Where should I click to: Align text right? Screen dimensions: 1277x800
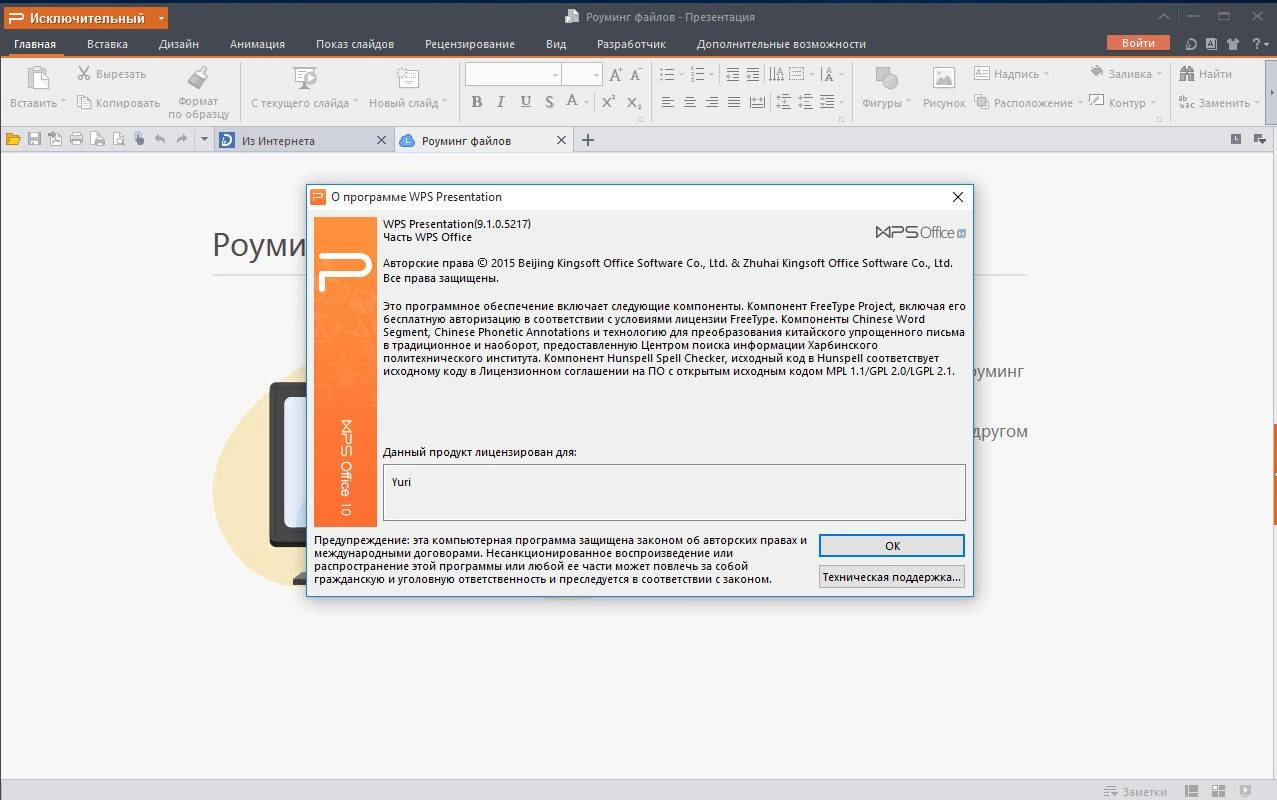point(712,102)
